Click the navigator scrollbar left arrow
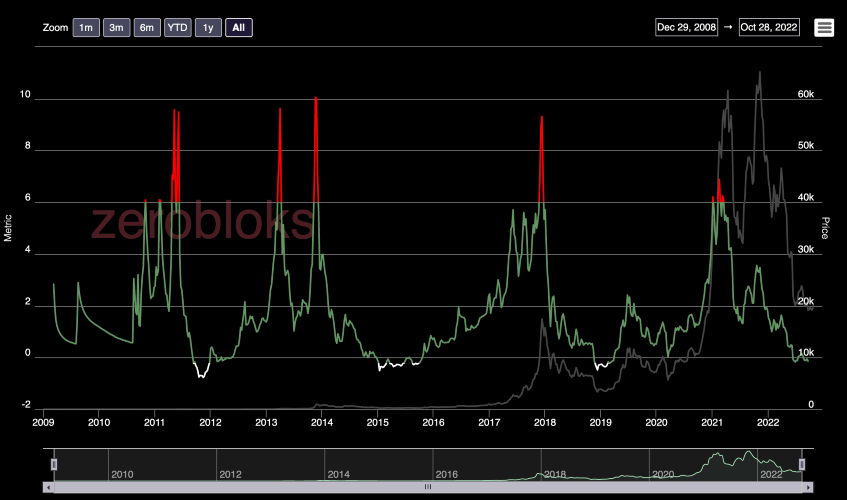Screen dimensions: 847x500 click(x=49, y=487)
